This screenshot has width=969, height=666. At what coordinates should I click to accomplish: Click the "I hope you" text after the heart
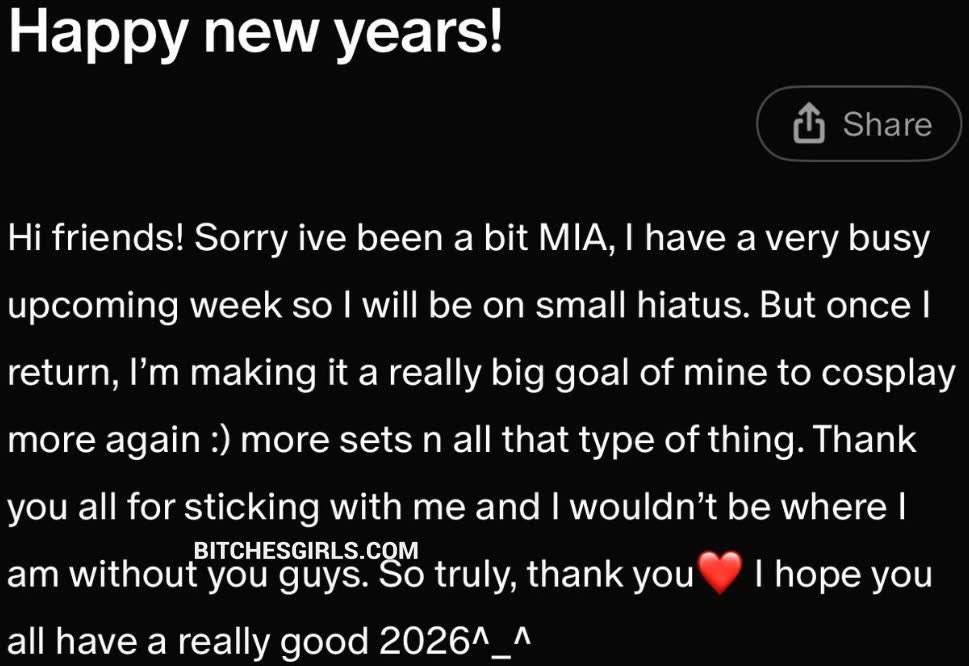tap(844, 575)
